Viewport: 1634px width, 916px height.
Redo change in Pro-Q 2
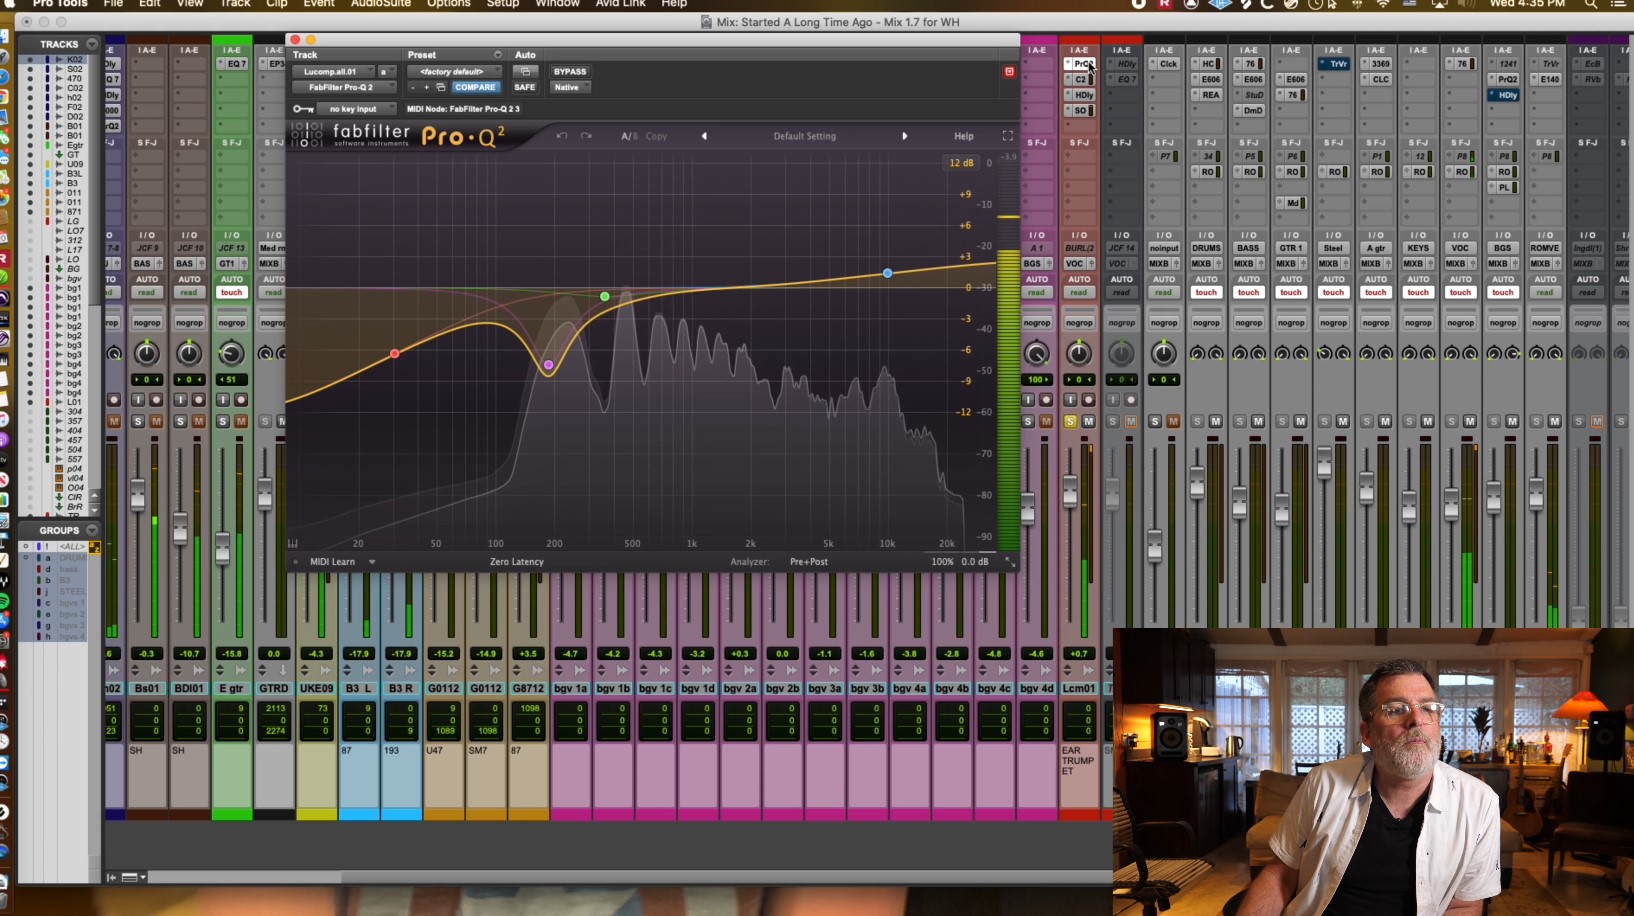click(x=586, y=136)
